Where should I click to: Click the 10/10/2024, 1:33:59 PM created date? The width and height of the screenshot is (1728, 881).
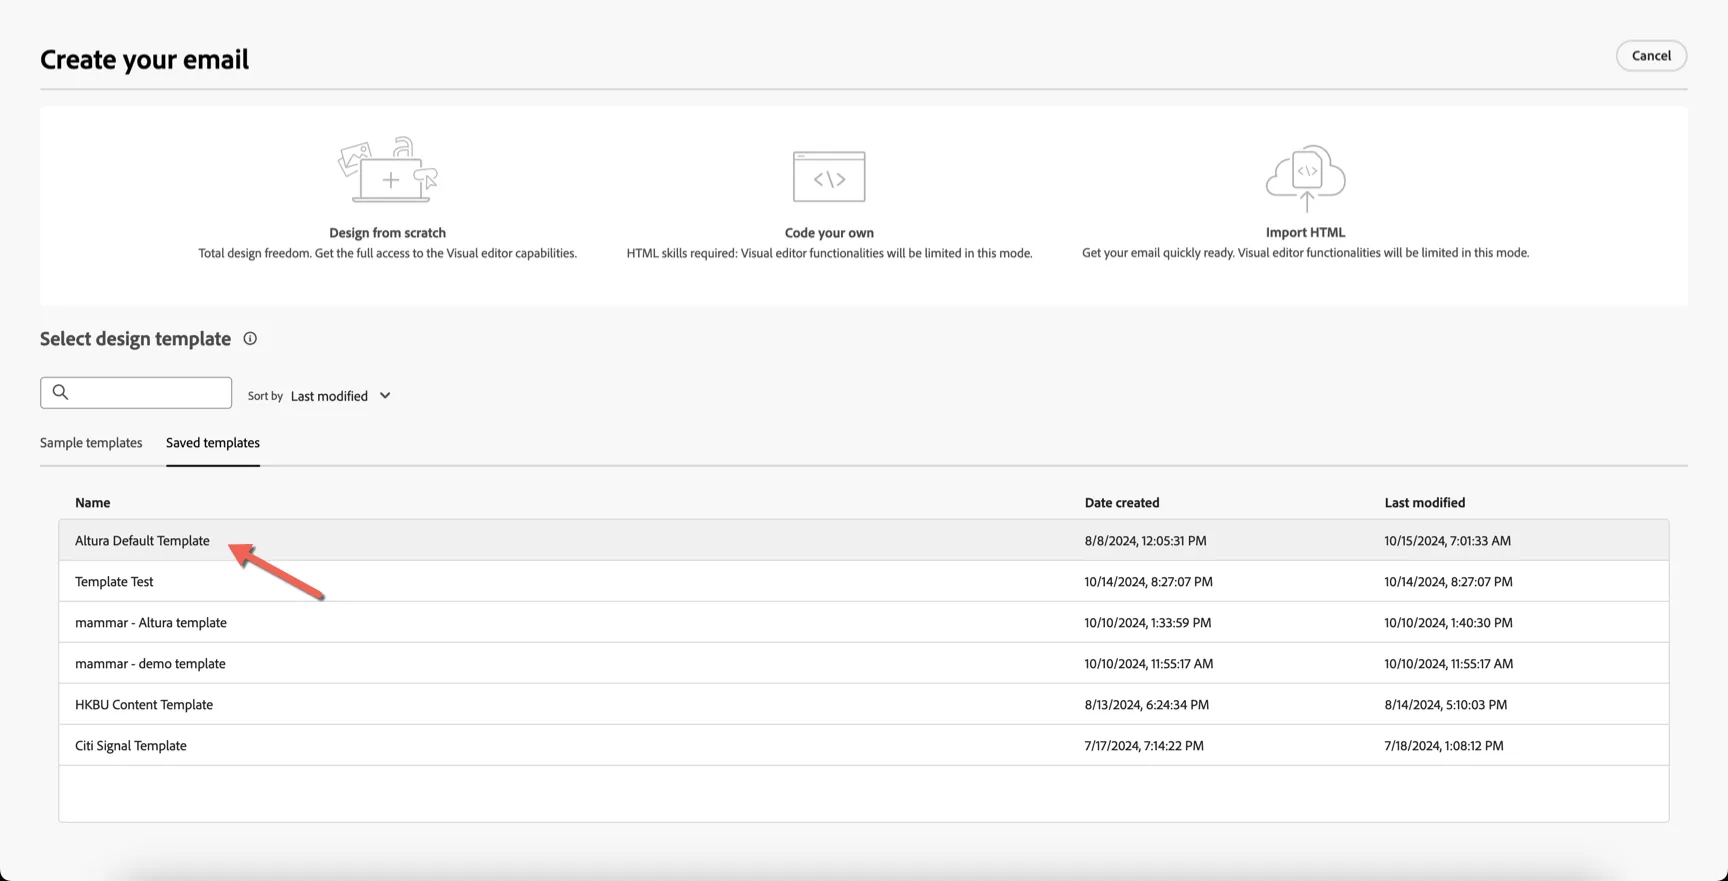pos(1148,623)
